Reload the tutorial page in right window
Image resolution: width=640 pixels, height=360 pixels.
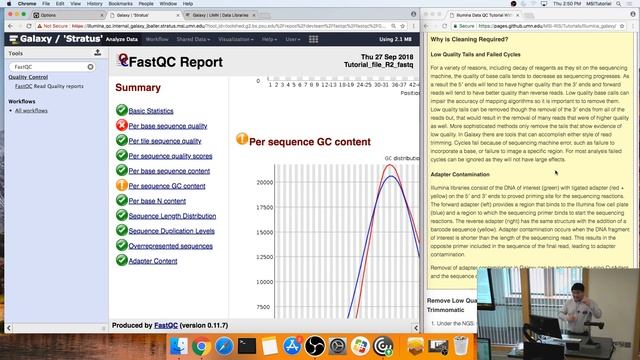pyautogui.click(x=444, y=26)
